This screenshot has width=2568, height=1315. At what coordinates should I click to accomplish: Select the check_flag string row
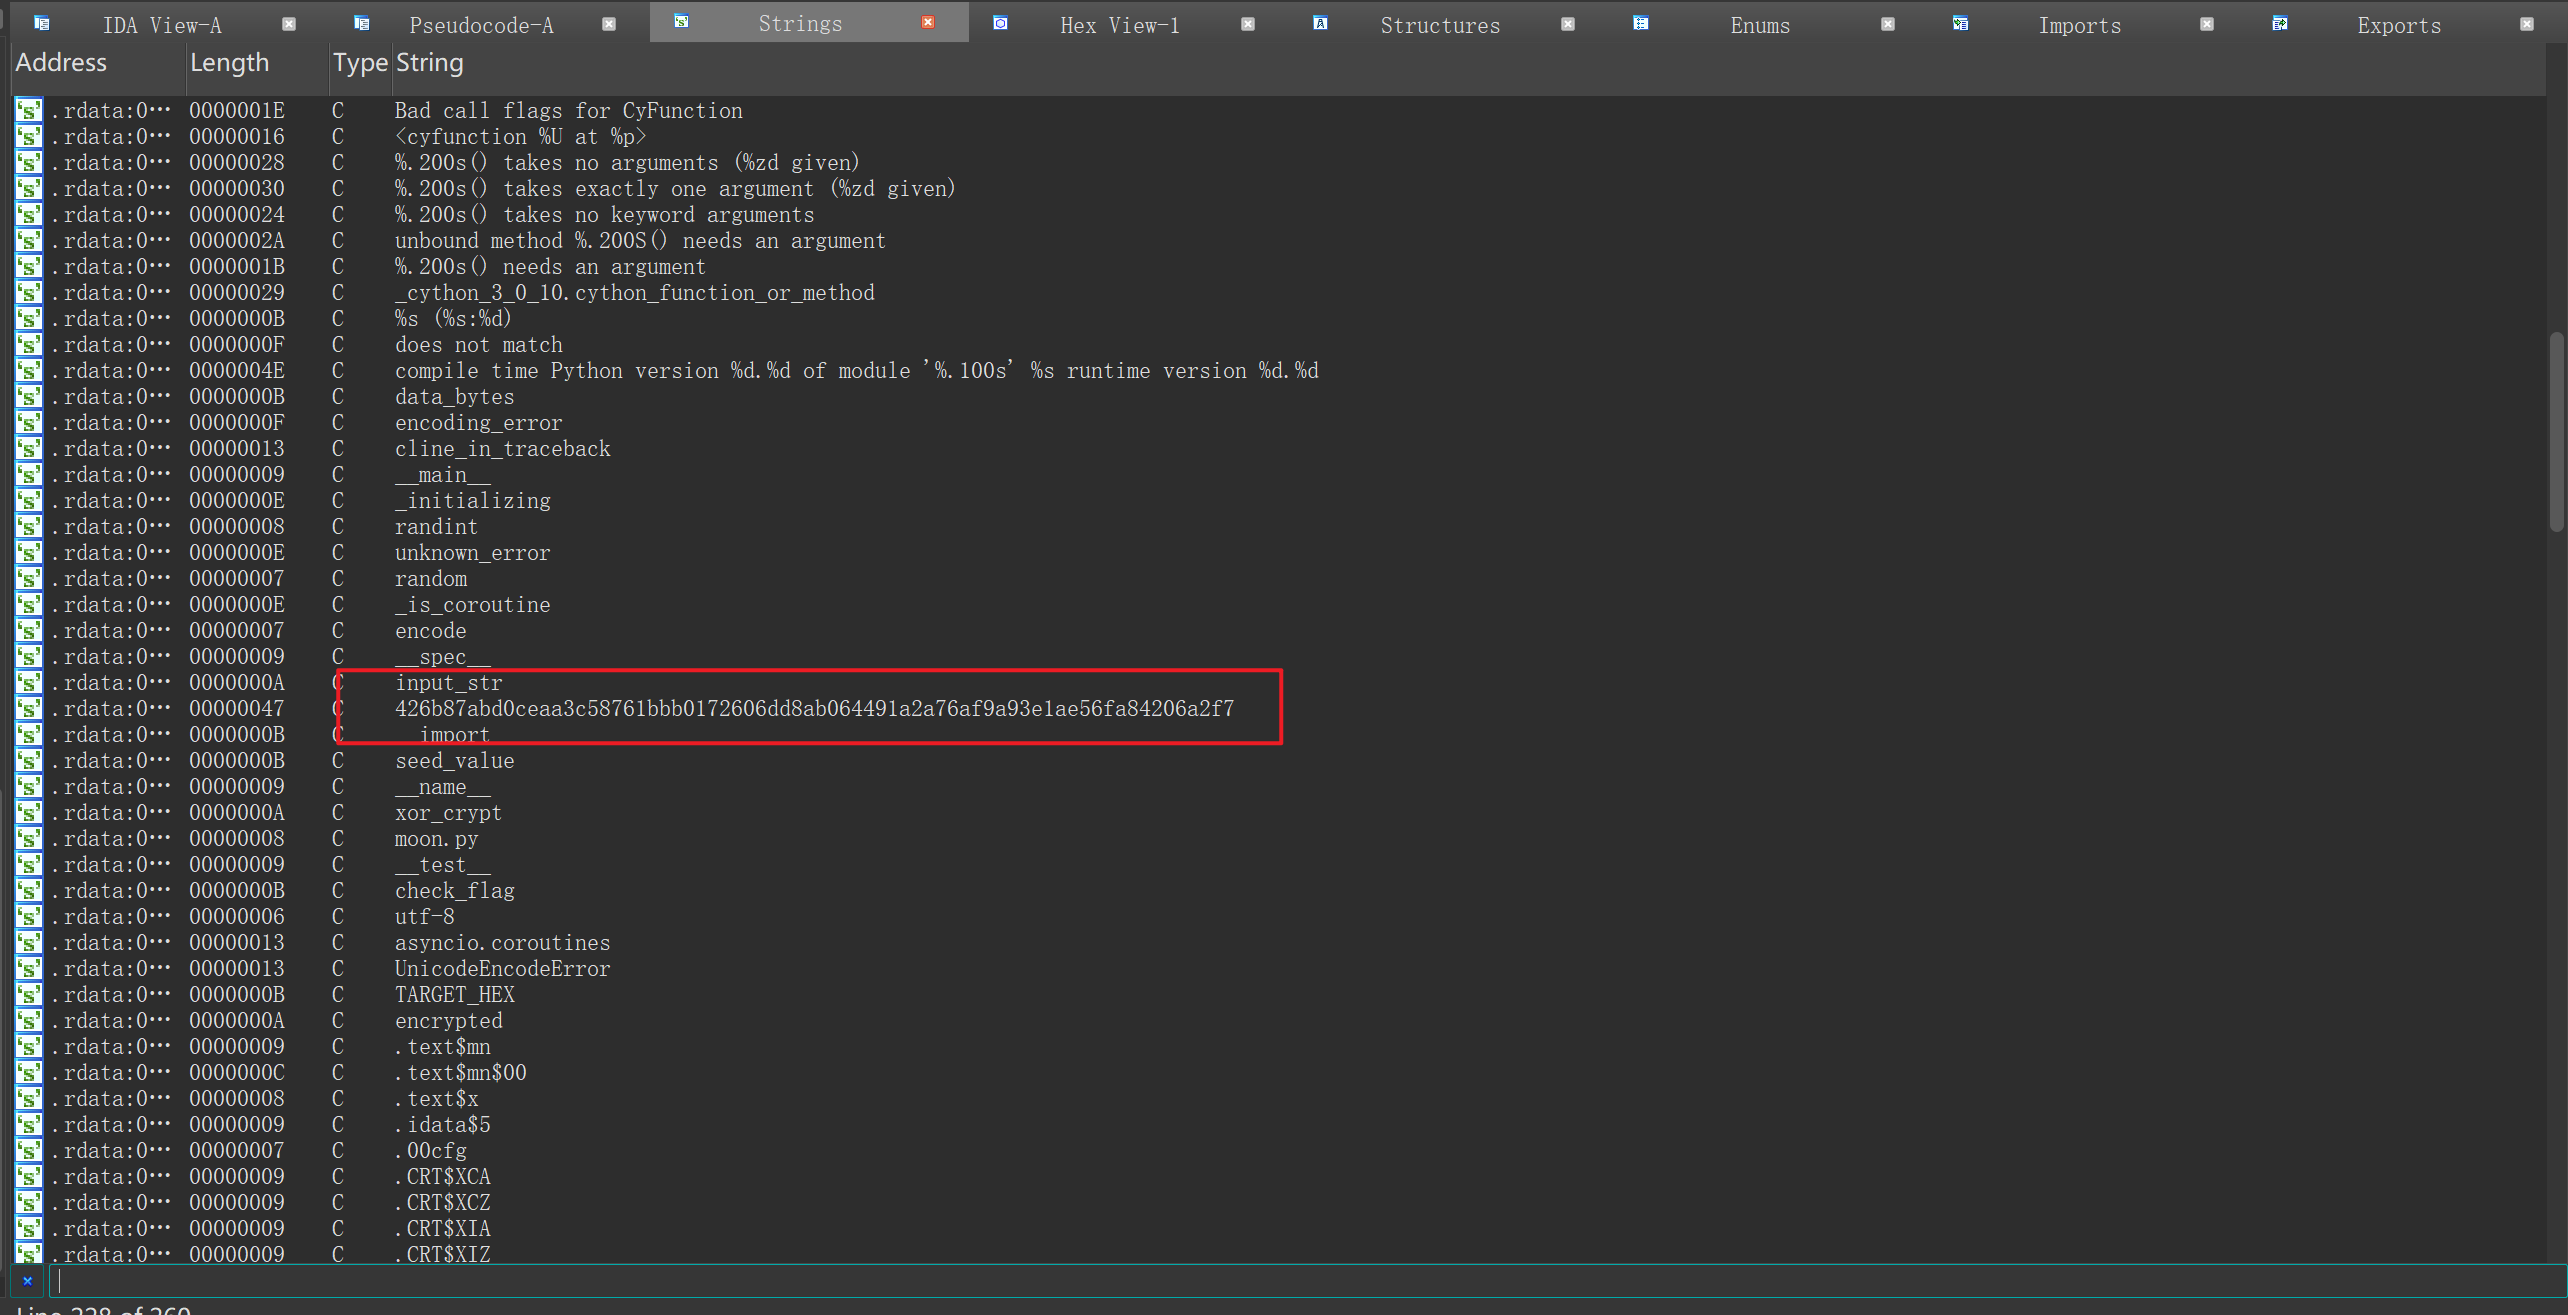click(x=454, y=891)
